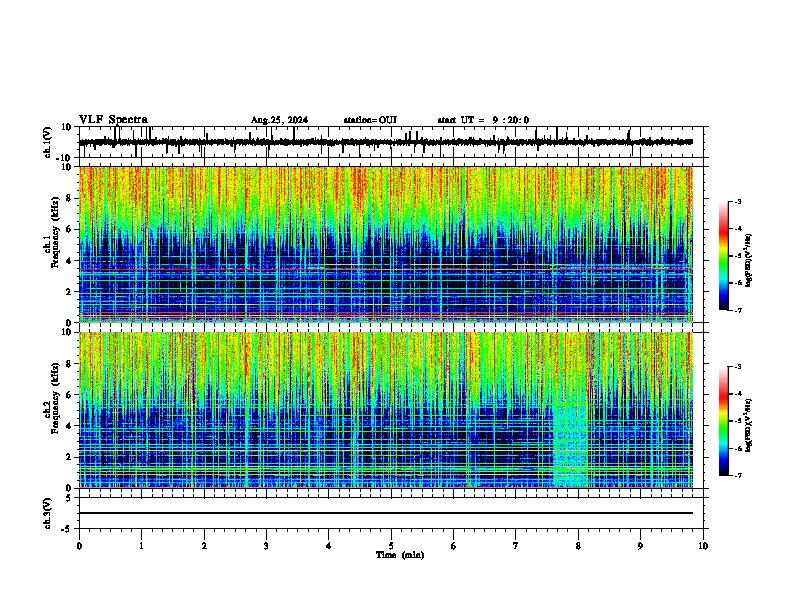The height and width of the screenshot is (612, 792).
Task: Click the "ch.1(V)" waveform axis label
Action: coord(48,142)
